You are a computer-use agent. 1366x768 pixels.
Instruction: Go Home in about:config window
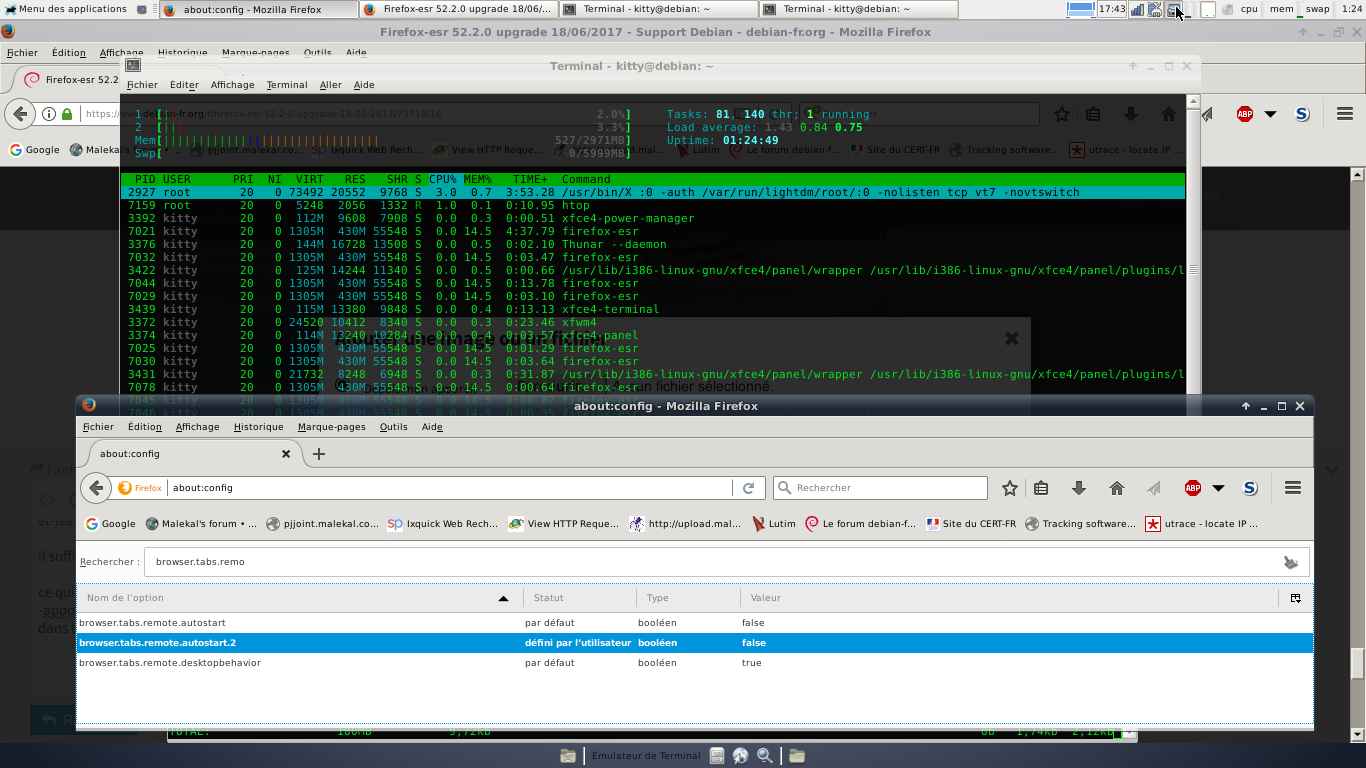point(1116,488)
